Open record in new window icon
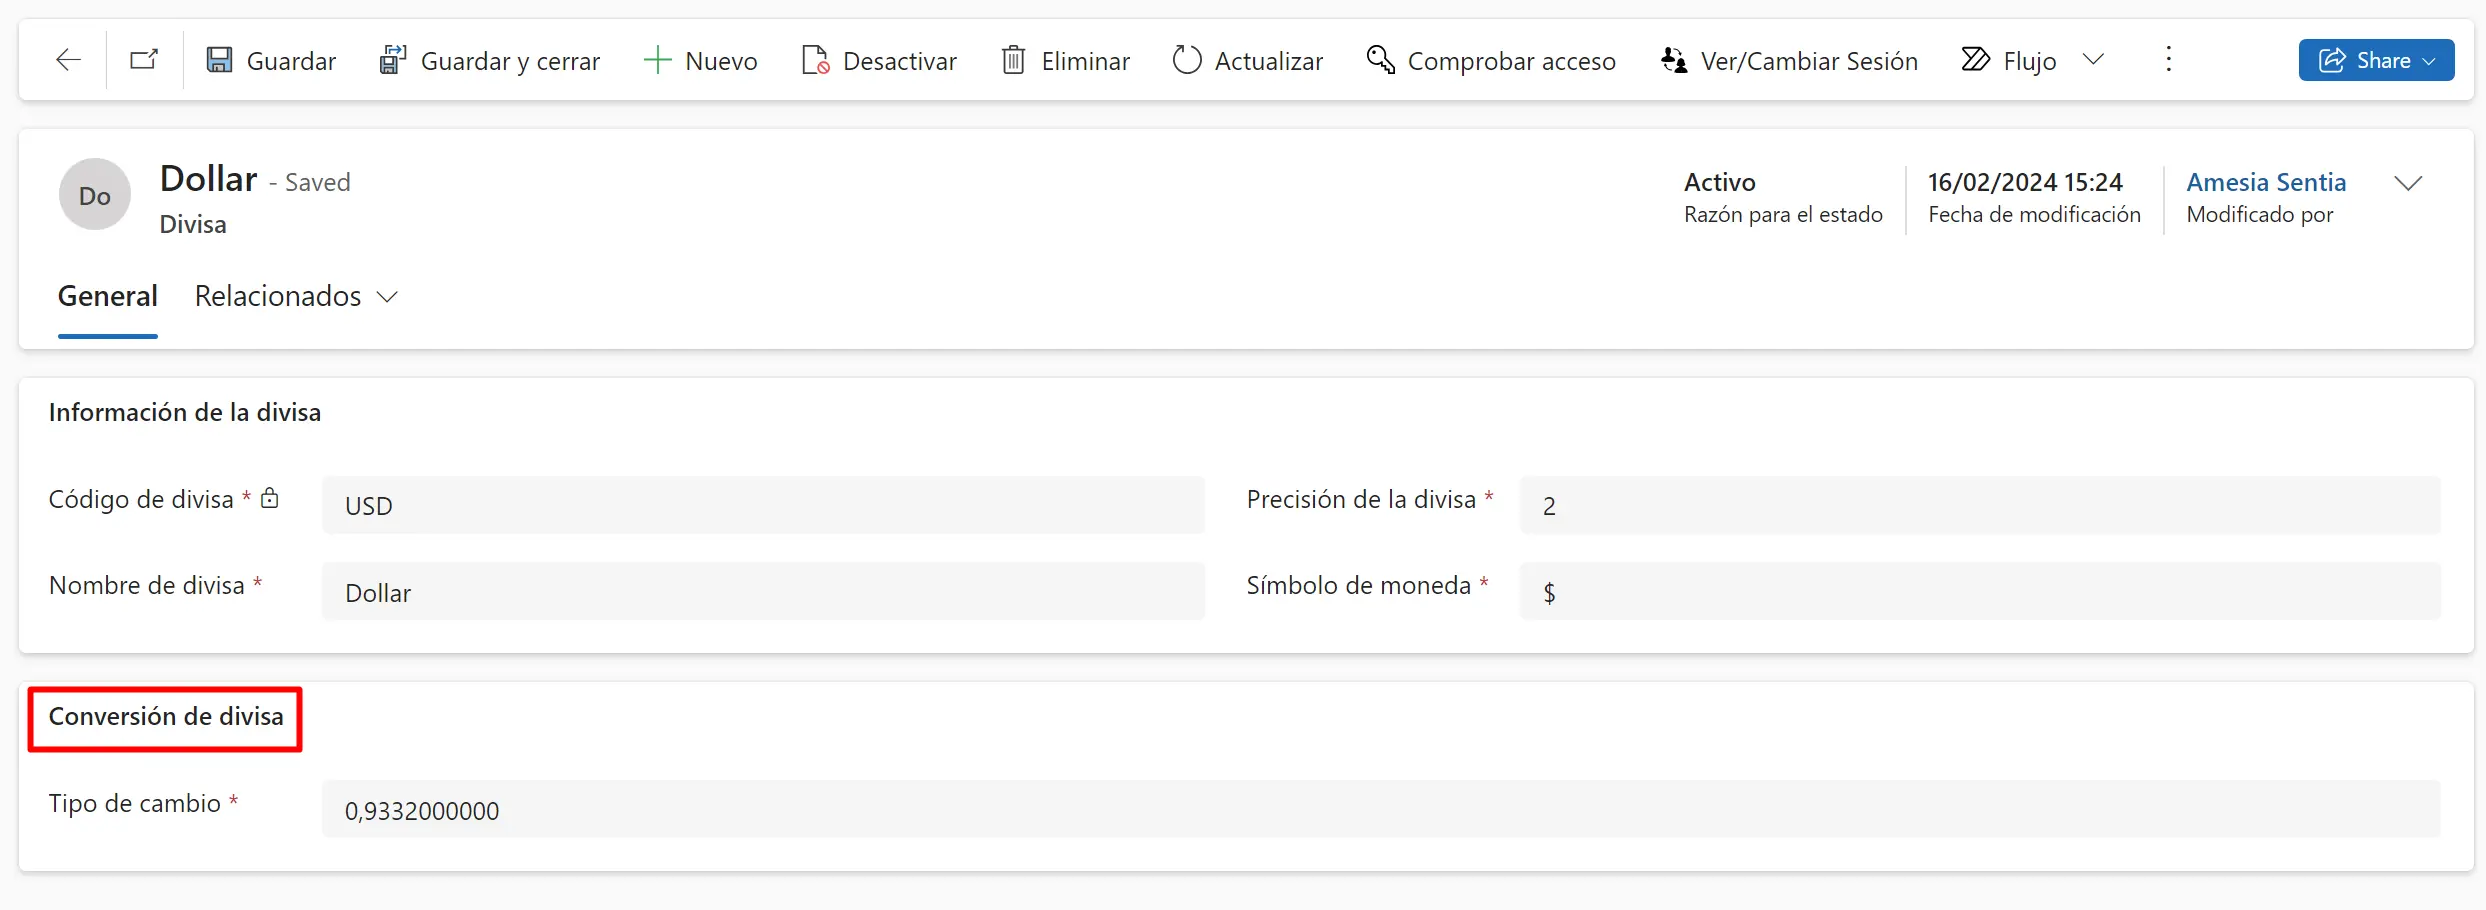The height and width of the screenshot is (910, 2486). (144, 60)
